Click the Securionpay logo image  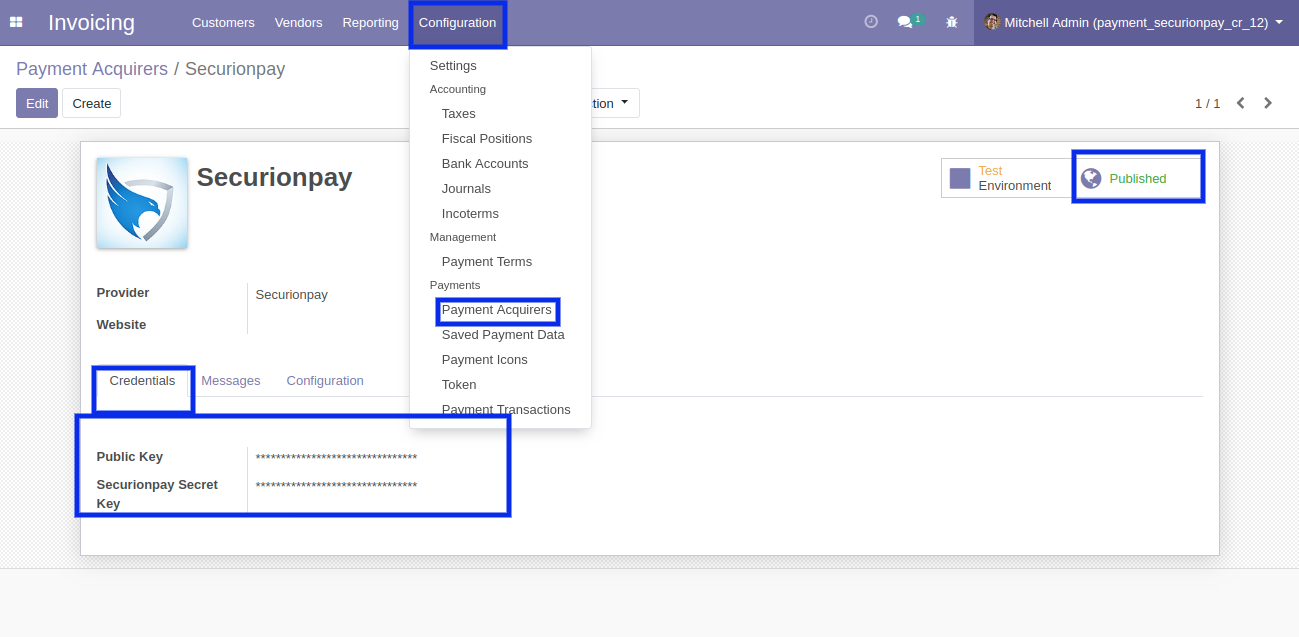(142, 203)
